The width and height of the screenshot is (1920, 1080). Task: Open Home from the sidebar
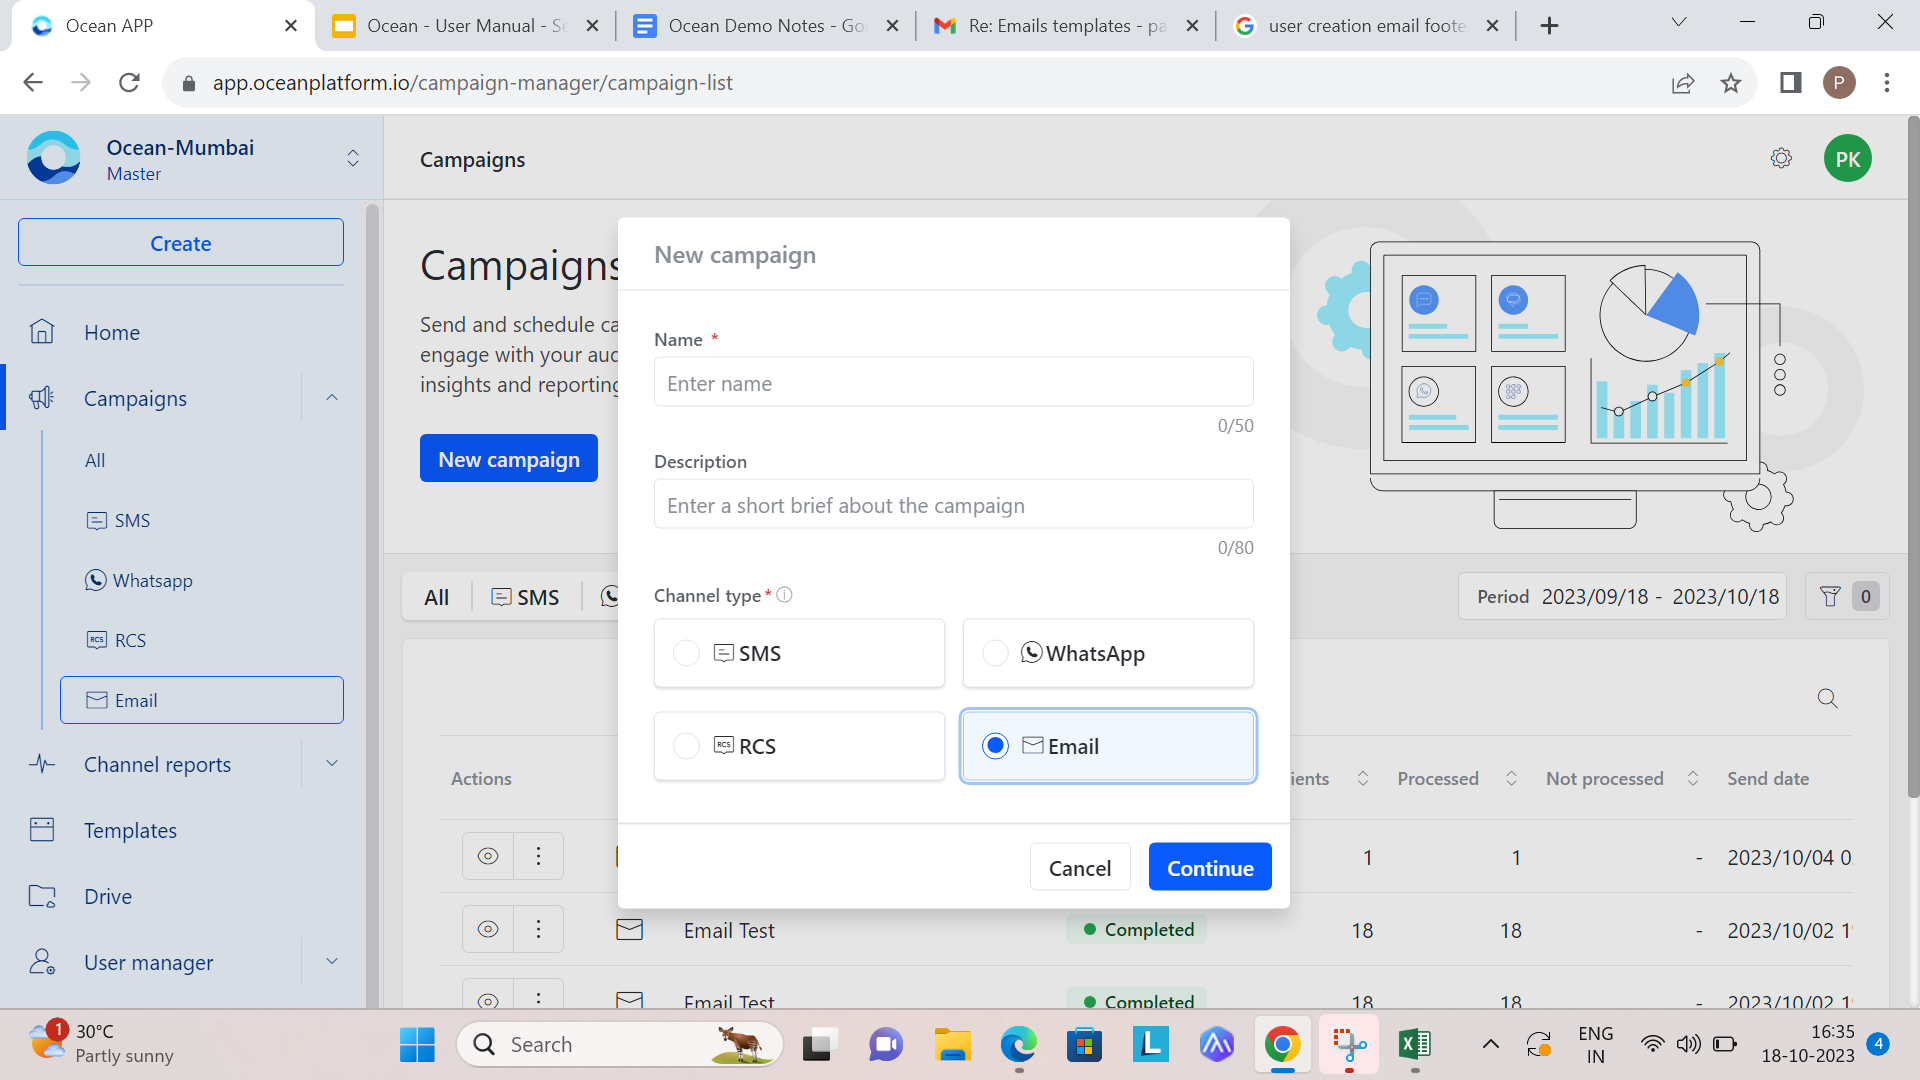click(x=112, y=332)
